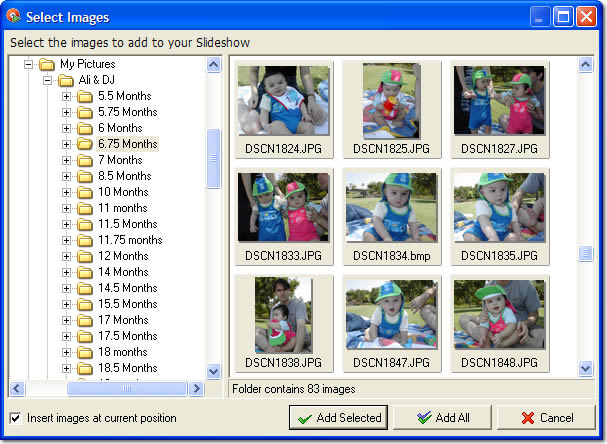
Task: Select thumbnail DSCN1834.bmp
Action: click(x=391, y=216)
